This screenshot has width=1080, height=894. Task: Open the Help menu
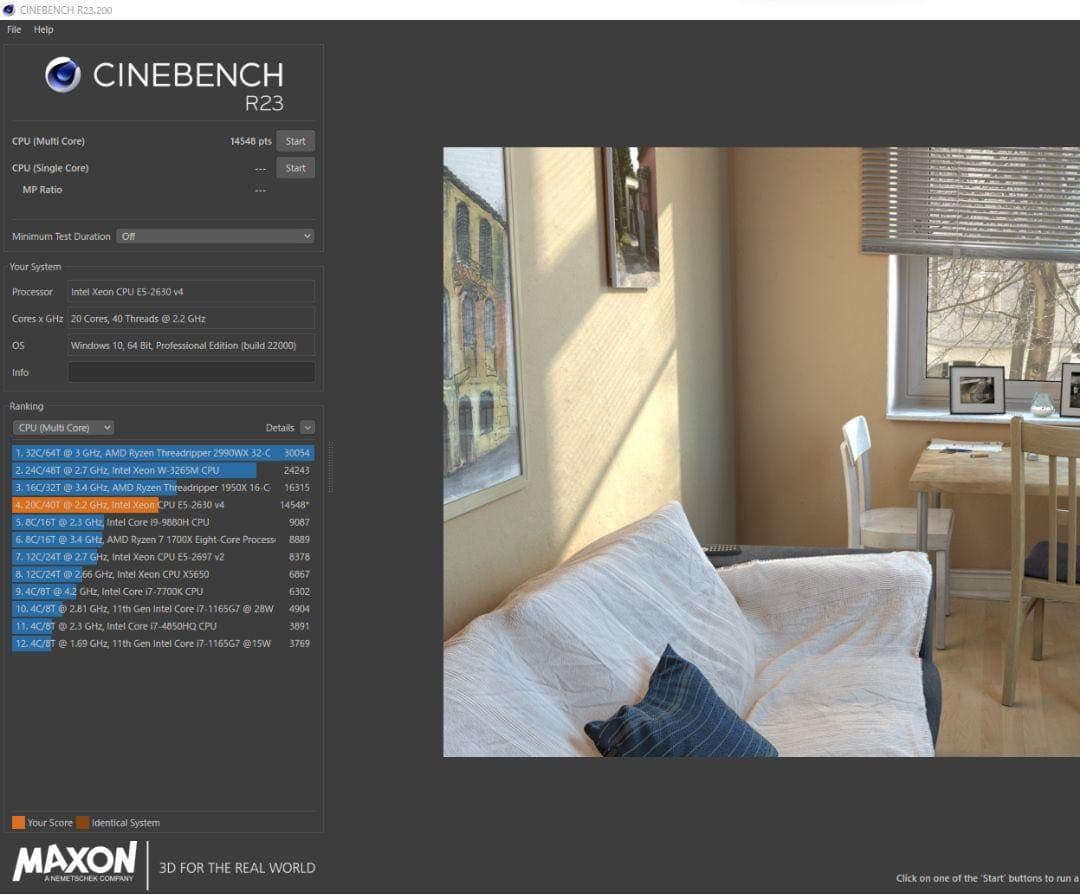click(43, 30)
